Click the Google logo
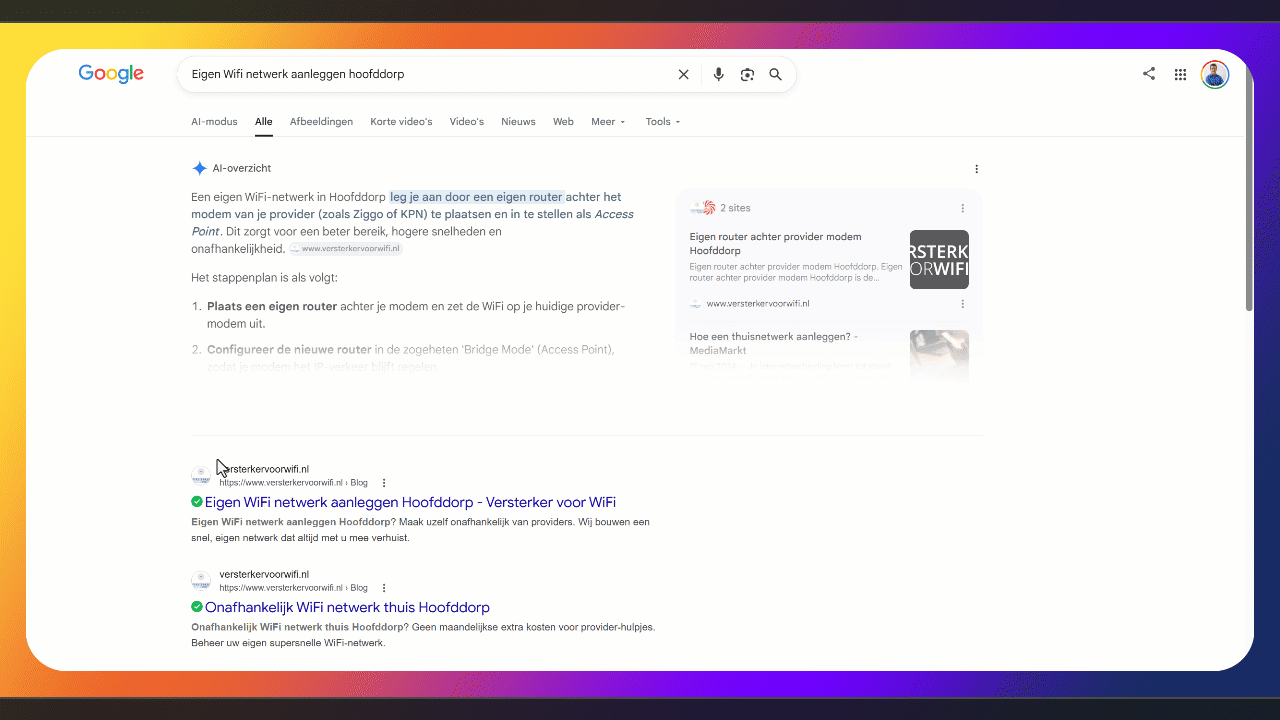Image resolution: width=1280 pixels, height=720 pixels. 111,74
